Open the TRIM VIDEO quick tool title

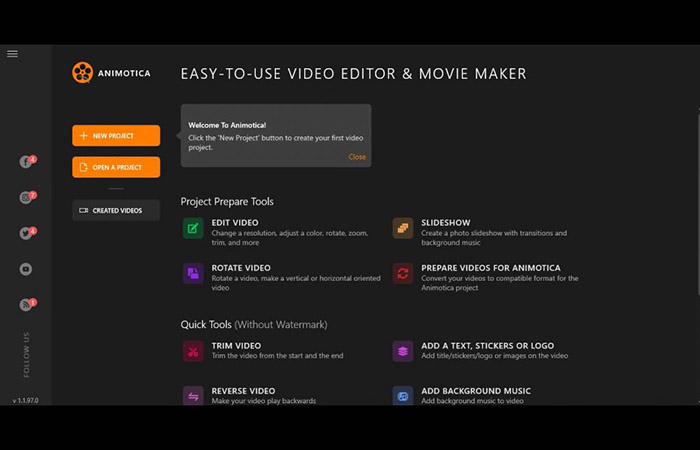[236, 346]
